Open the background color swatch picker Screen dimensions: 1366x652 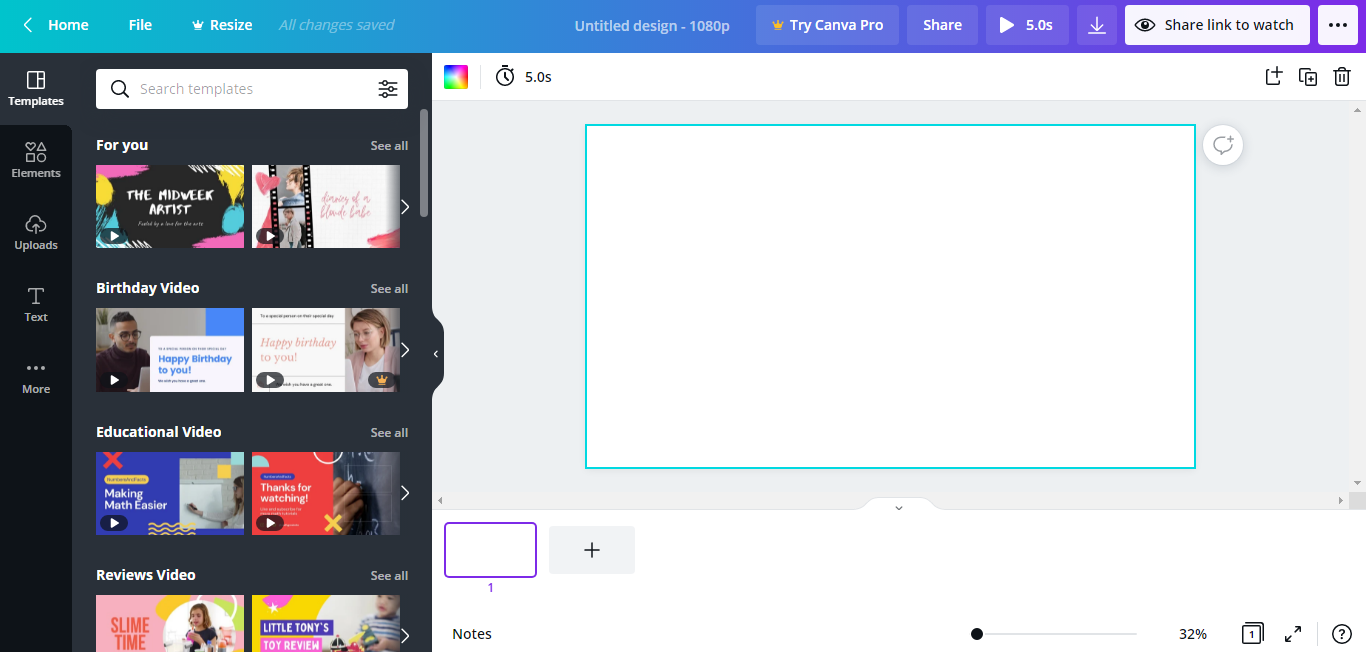(455, 76)
